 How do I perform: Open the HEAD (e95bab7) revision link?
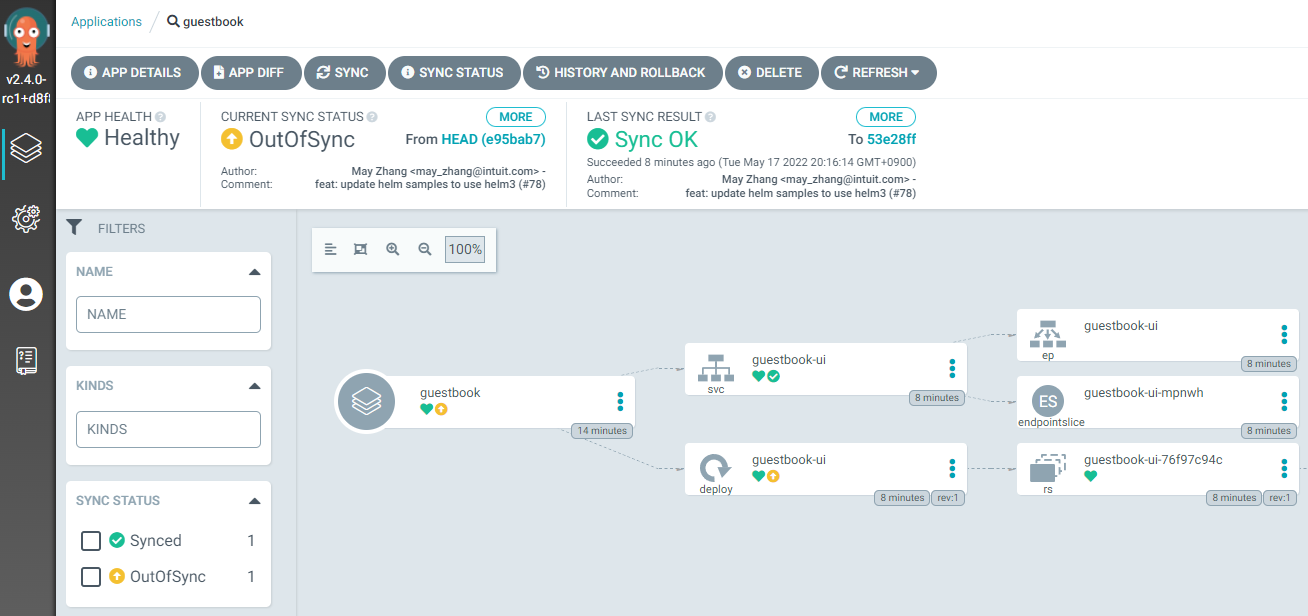494,140
